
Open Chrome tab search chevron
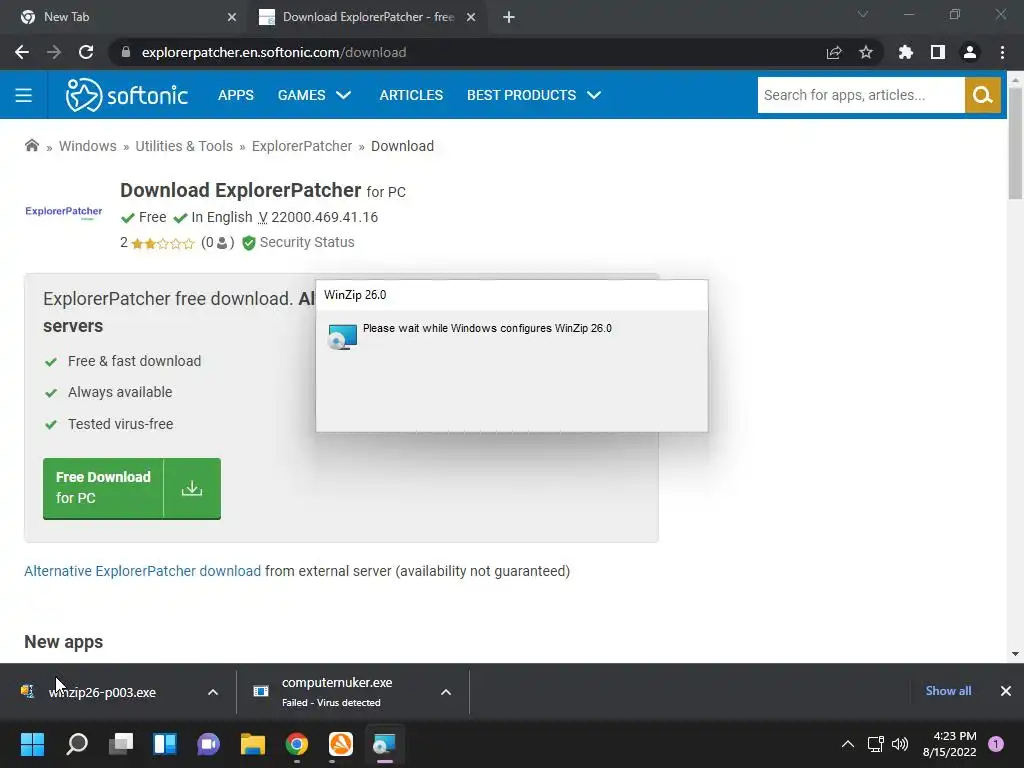coord(863,14)
